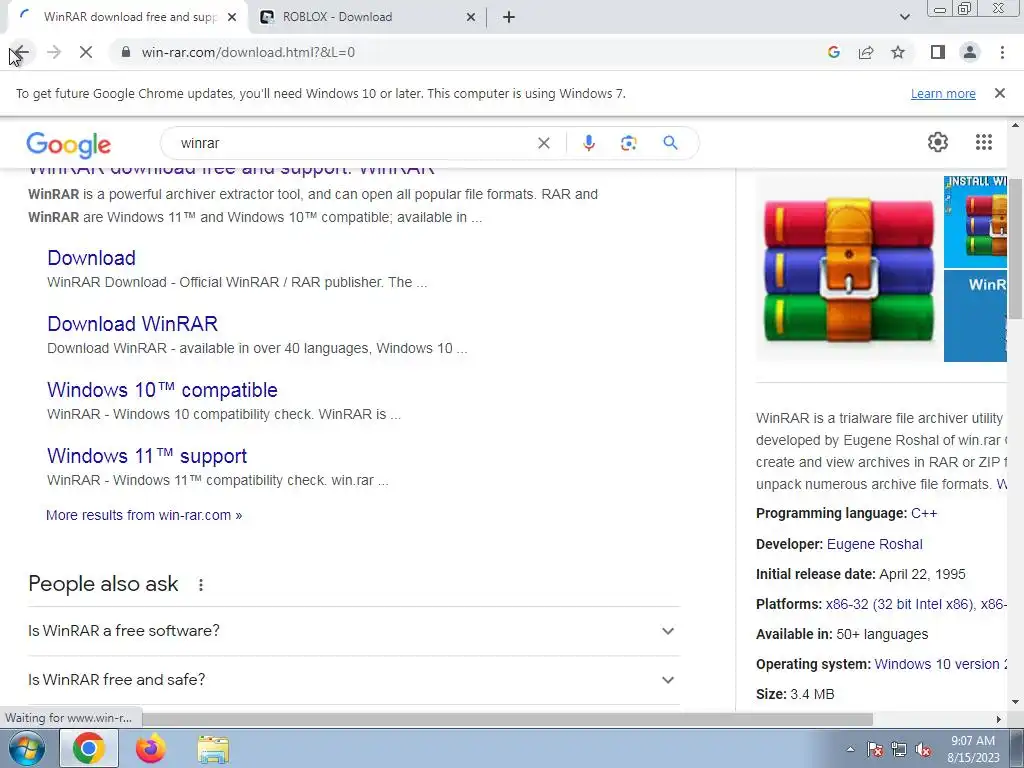Screen dimensions: 1024x768
Task: Open Action Center flag icon
Action: coord(874,749)
